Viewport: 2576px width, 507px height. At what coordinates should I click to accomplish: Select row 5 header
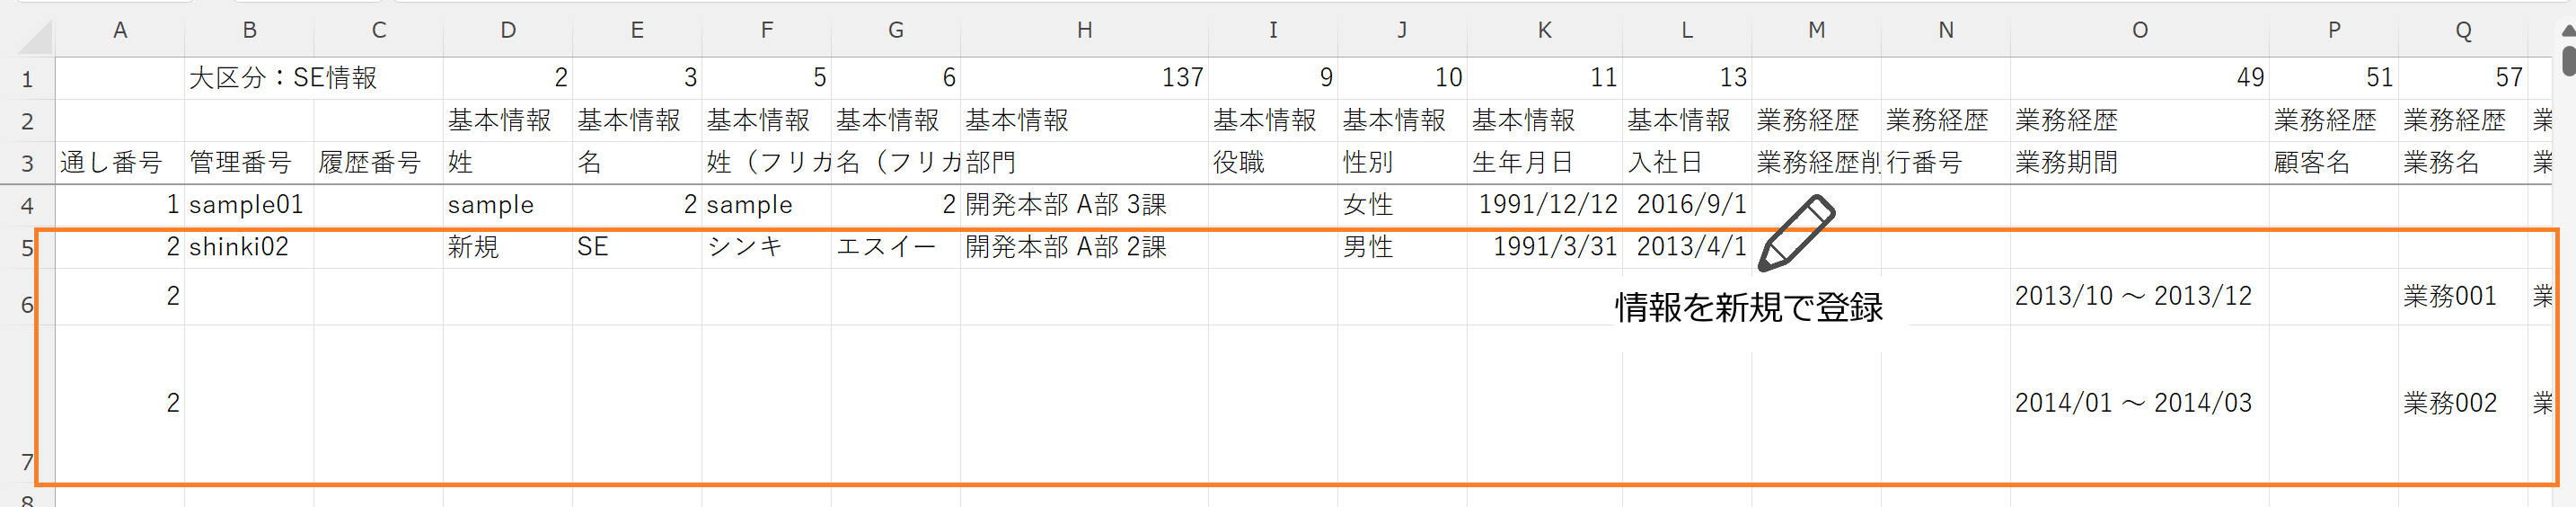[x=27, y=248]
